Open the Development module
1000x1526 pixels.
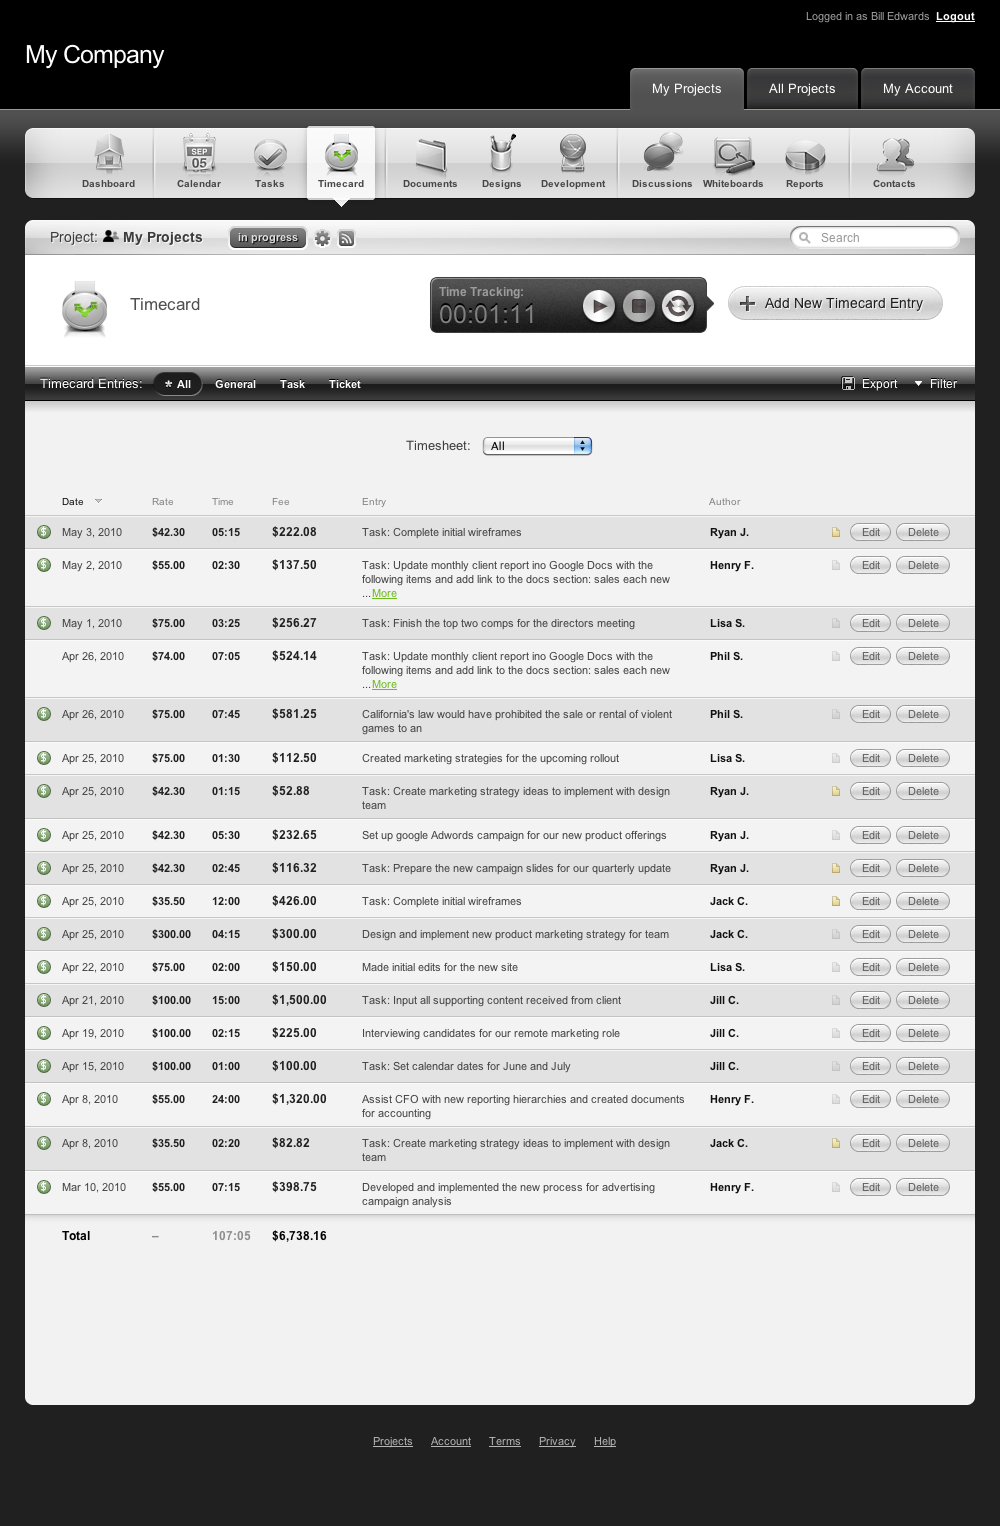point(573,161)
